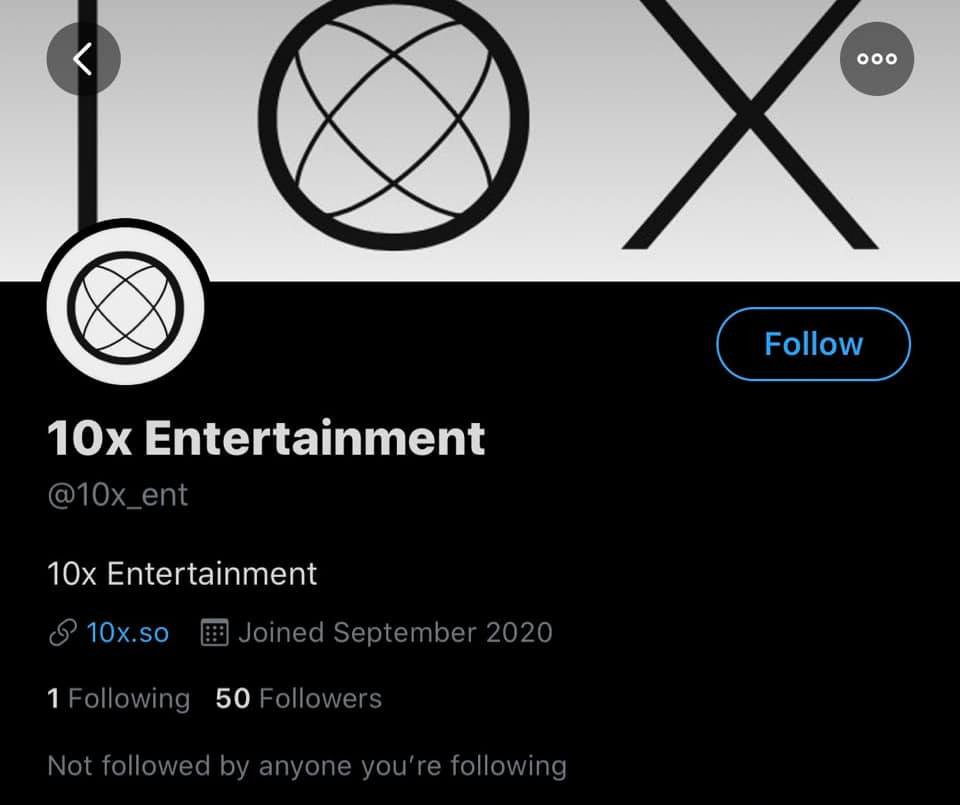The image size is (960, 805).
Task: Tap "Not followed by anyone you're following"
Action: point(306,766)
